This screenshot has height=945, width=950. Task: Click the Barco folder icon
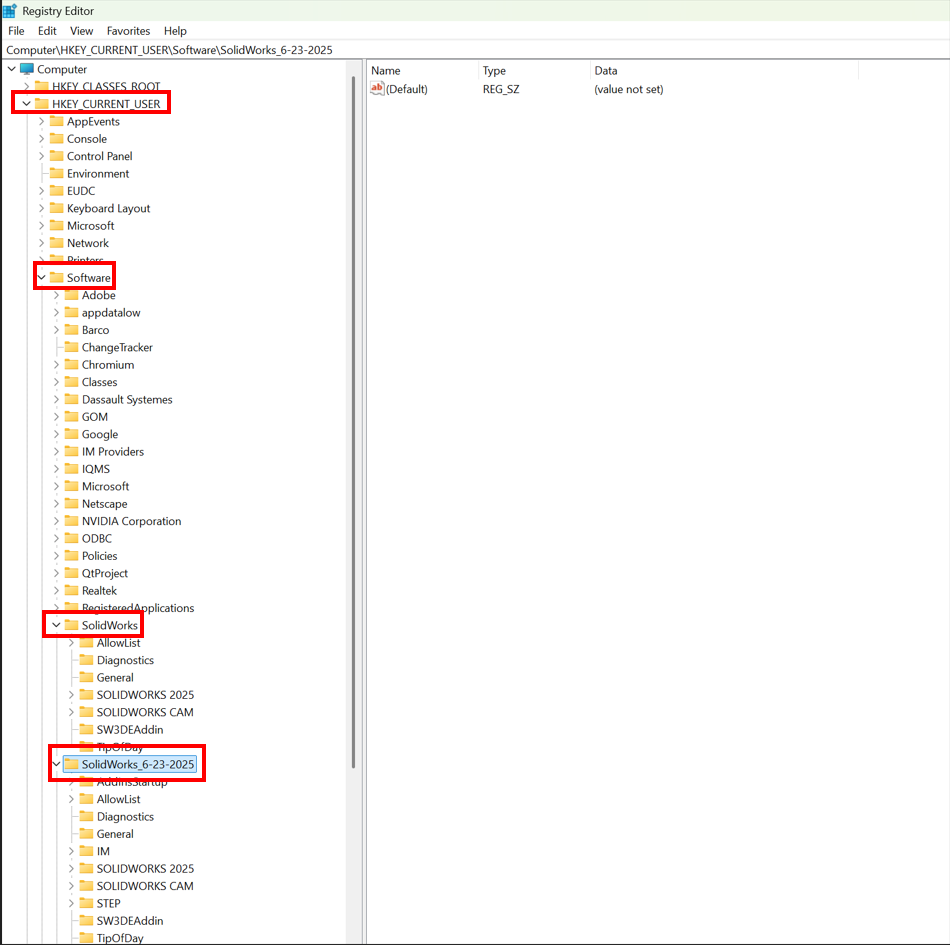pos(71,330)
